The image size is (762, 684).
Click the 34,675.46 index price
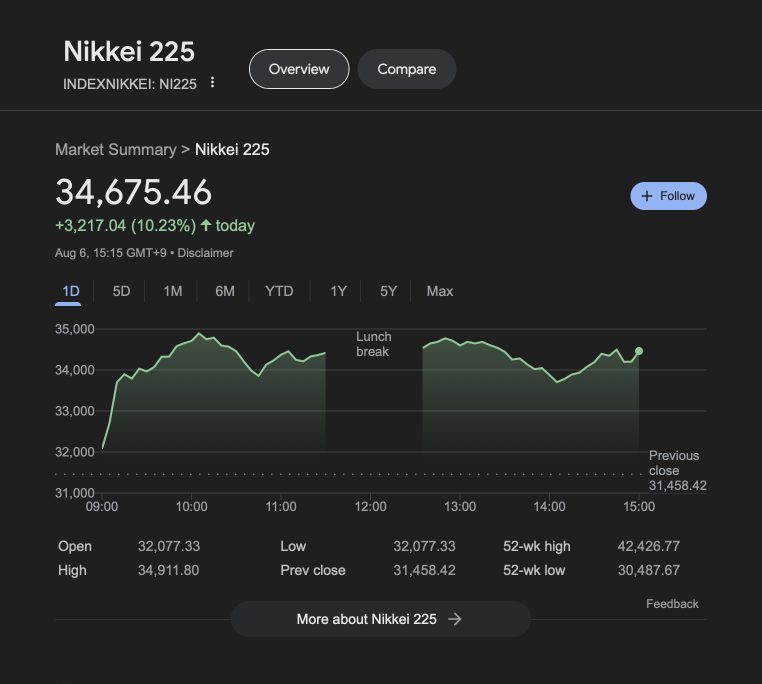point(134,192)
